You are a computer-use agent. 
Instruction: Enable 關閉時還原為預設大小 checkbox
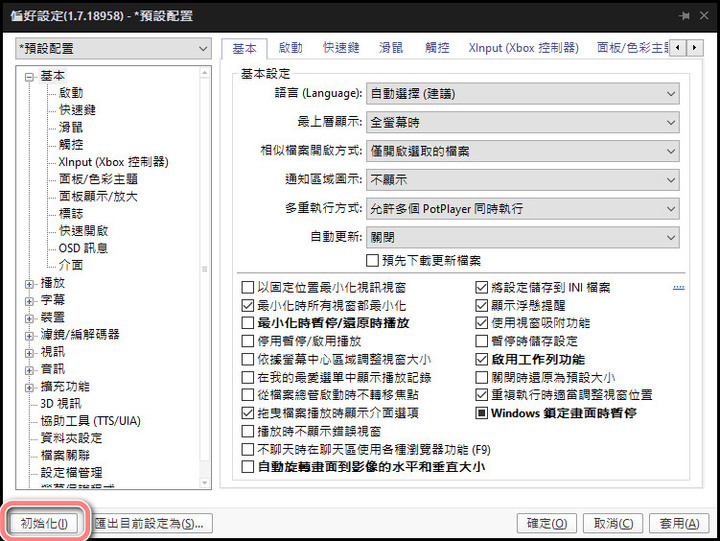coord(481,378)
